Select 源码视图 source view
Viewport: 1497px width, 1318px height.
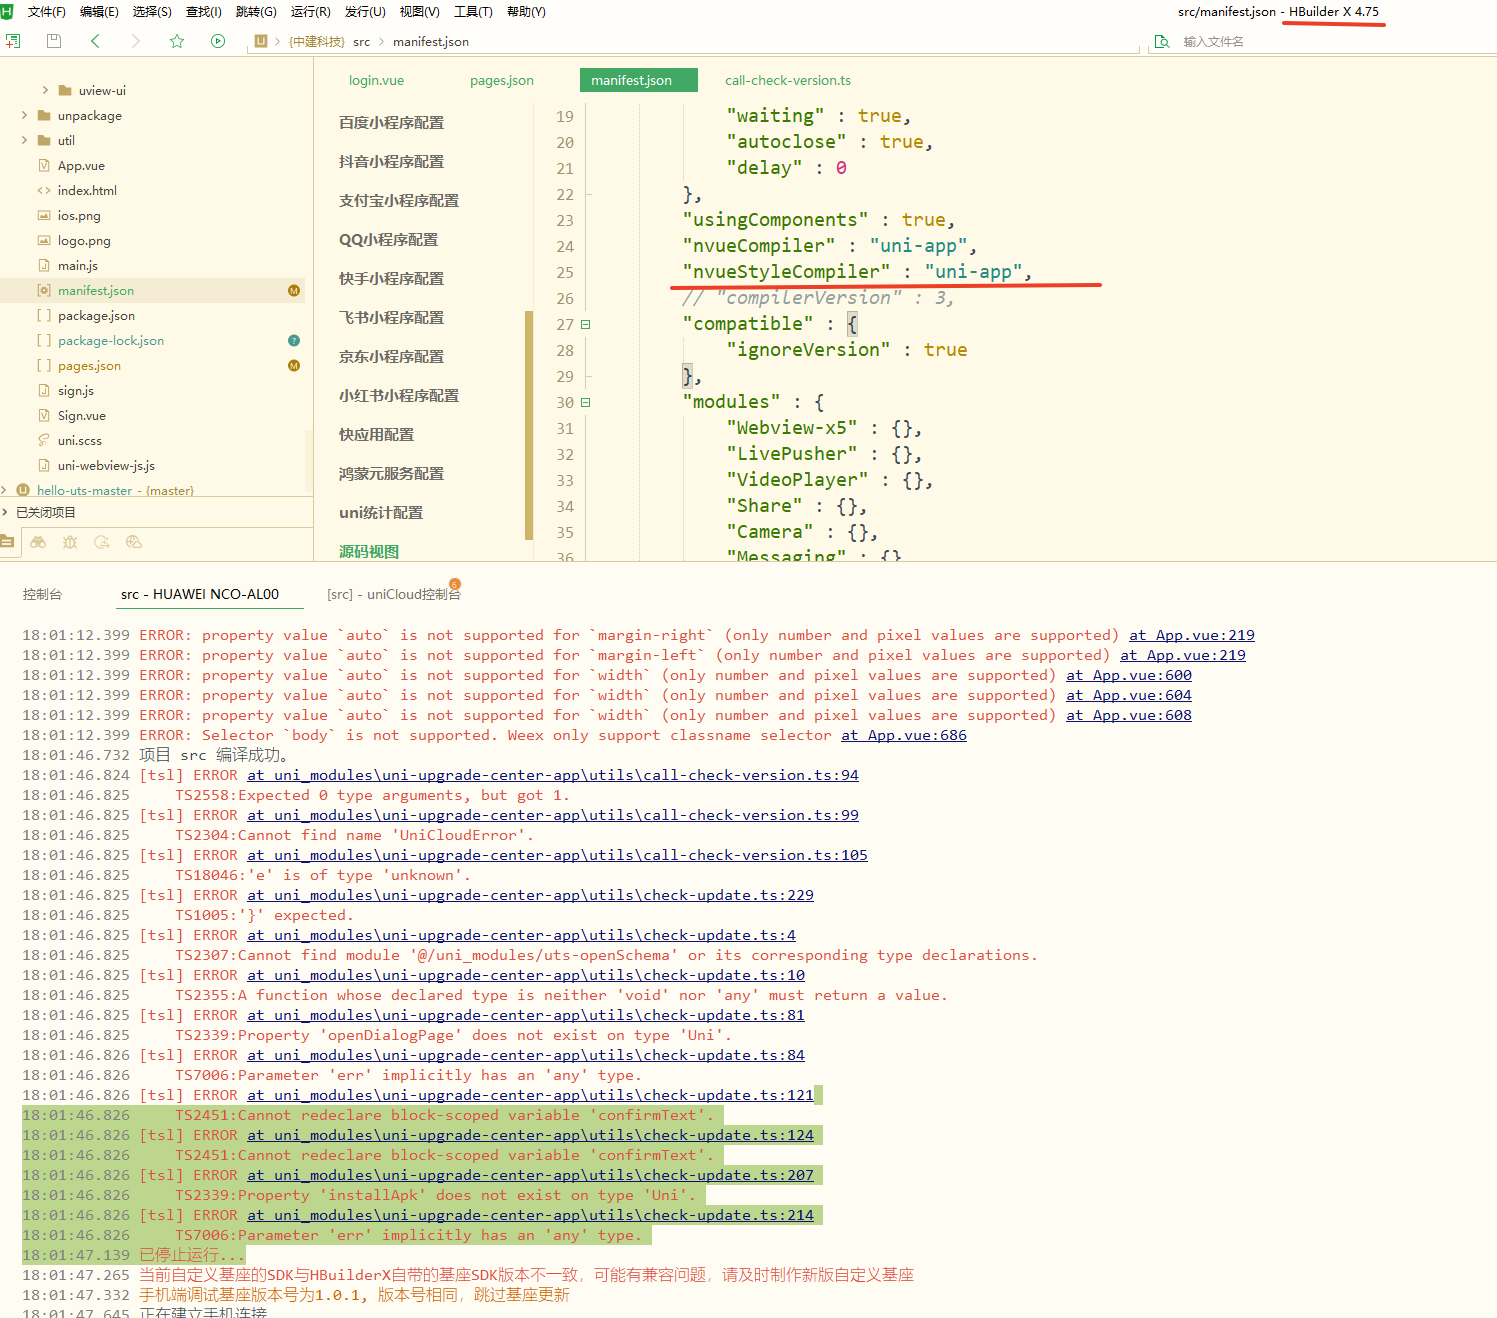click(x=369, y=551)
